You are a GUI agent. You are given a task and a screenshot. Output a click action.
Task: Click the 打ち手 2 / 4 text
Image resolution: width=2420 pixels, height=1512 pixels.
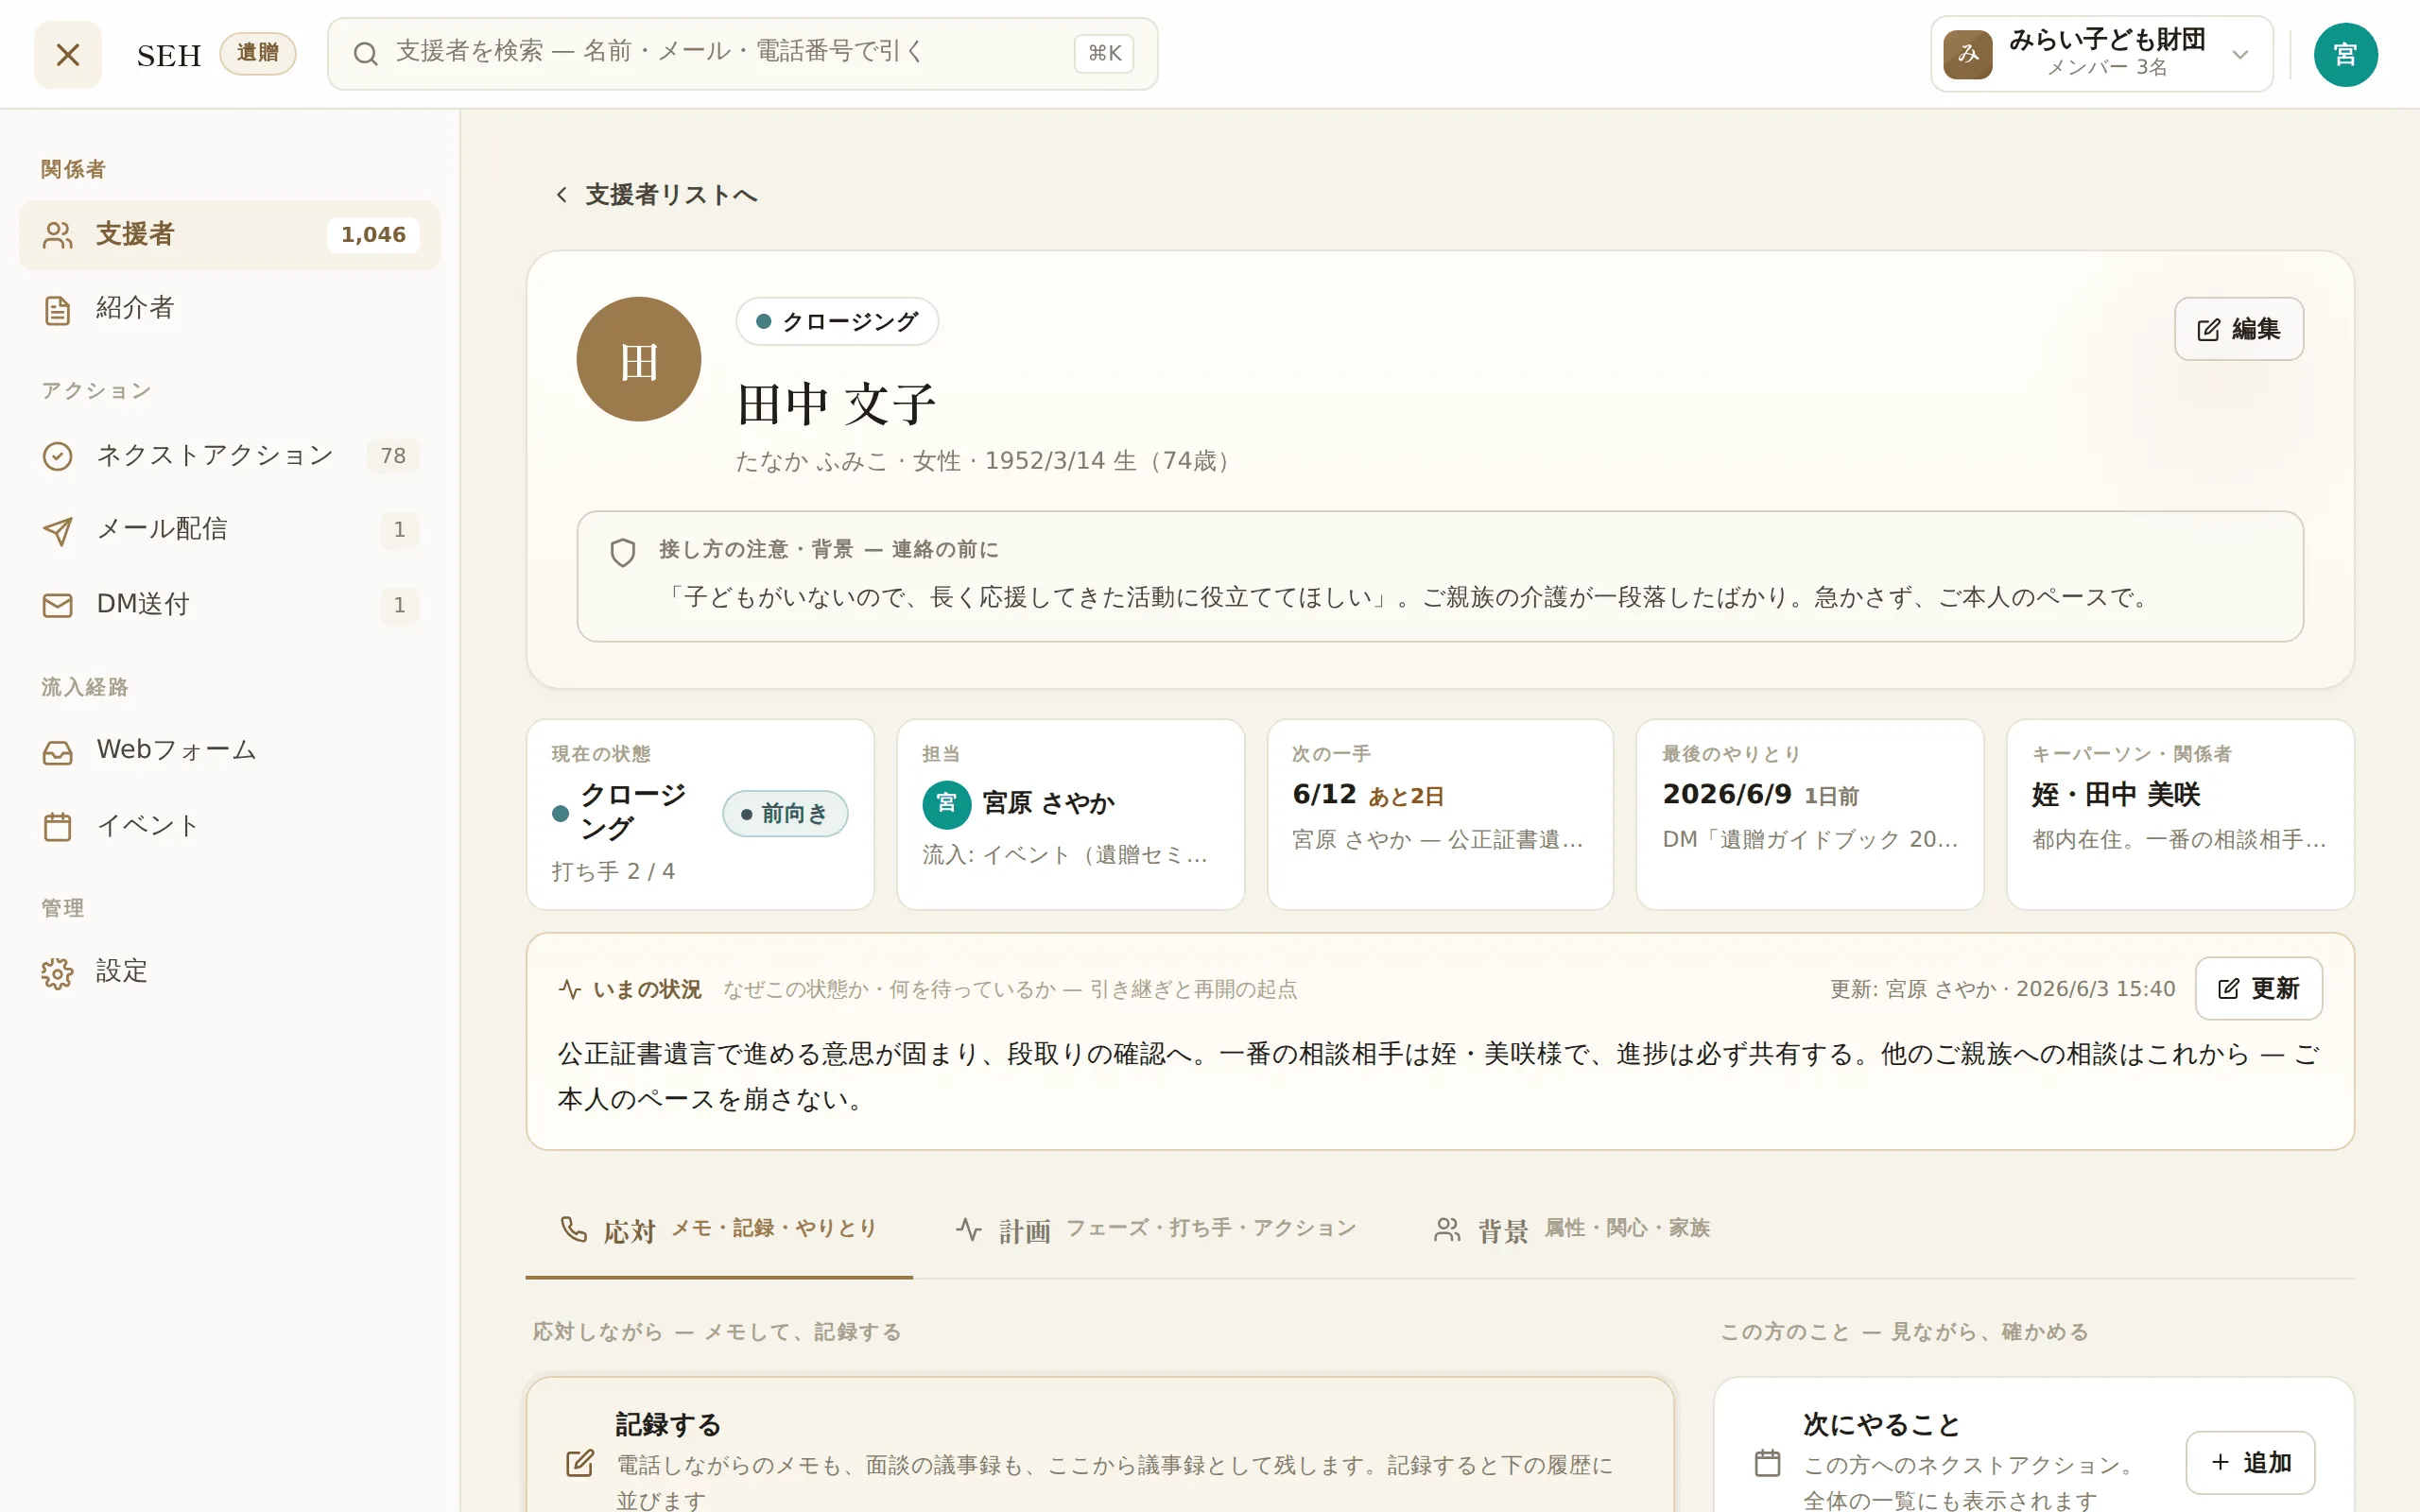[613, 872]
